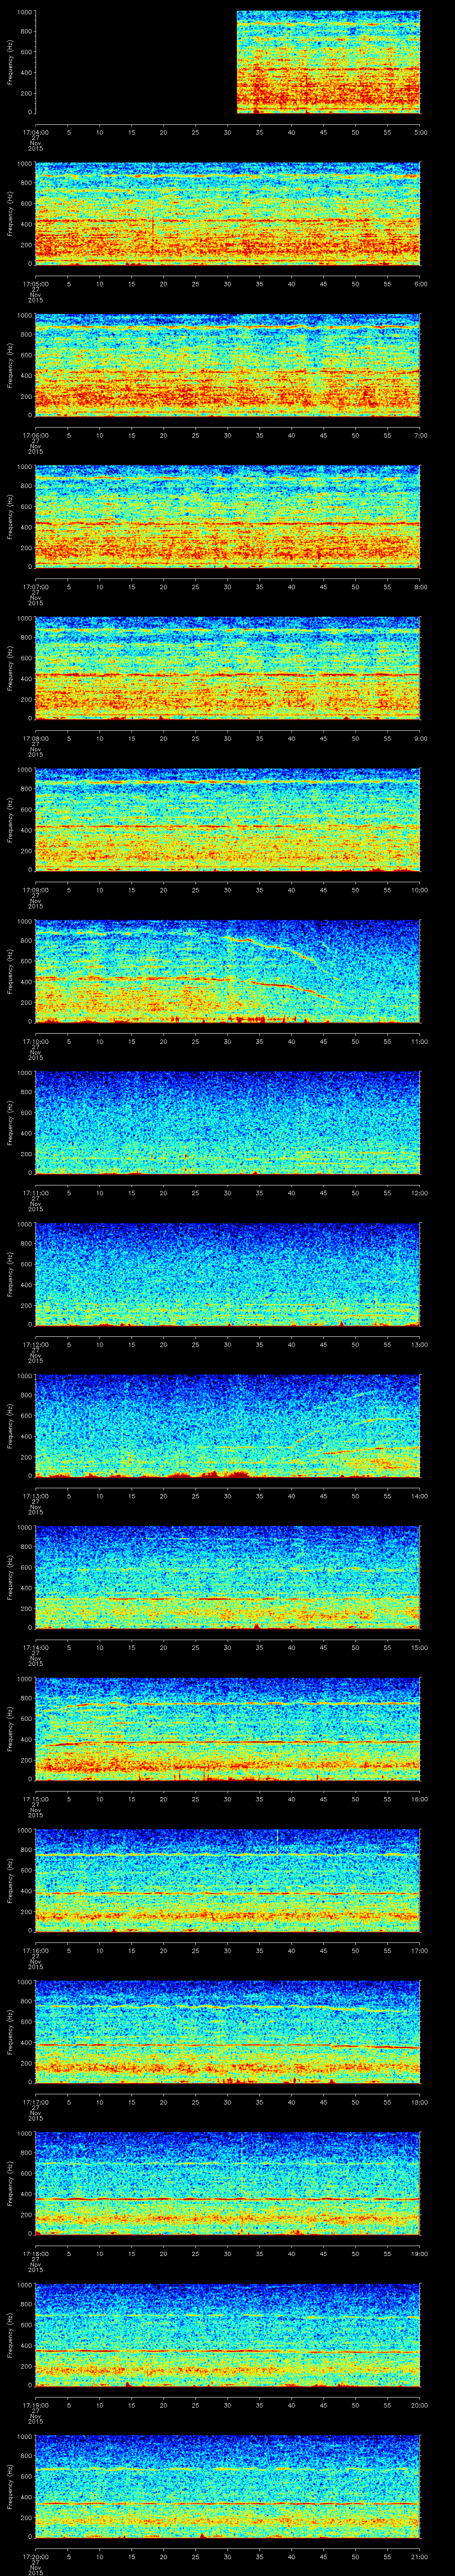The width and height of the screenshot is (455, 2576).
Task: Click the 17:11:00 start time label
Action: click(36, 1192)
